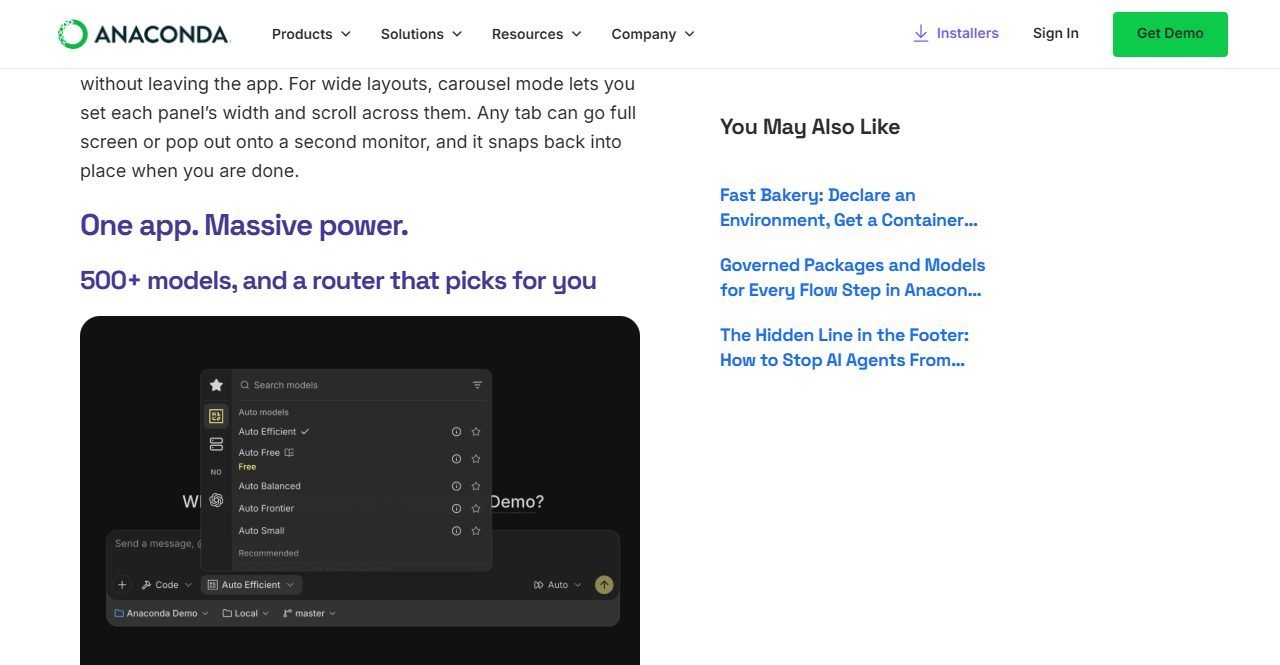This screenshot has width=1280, height=665.
Task: Expand the Products menu
Action: (311, 34)
